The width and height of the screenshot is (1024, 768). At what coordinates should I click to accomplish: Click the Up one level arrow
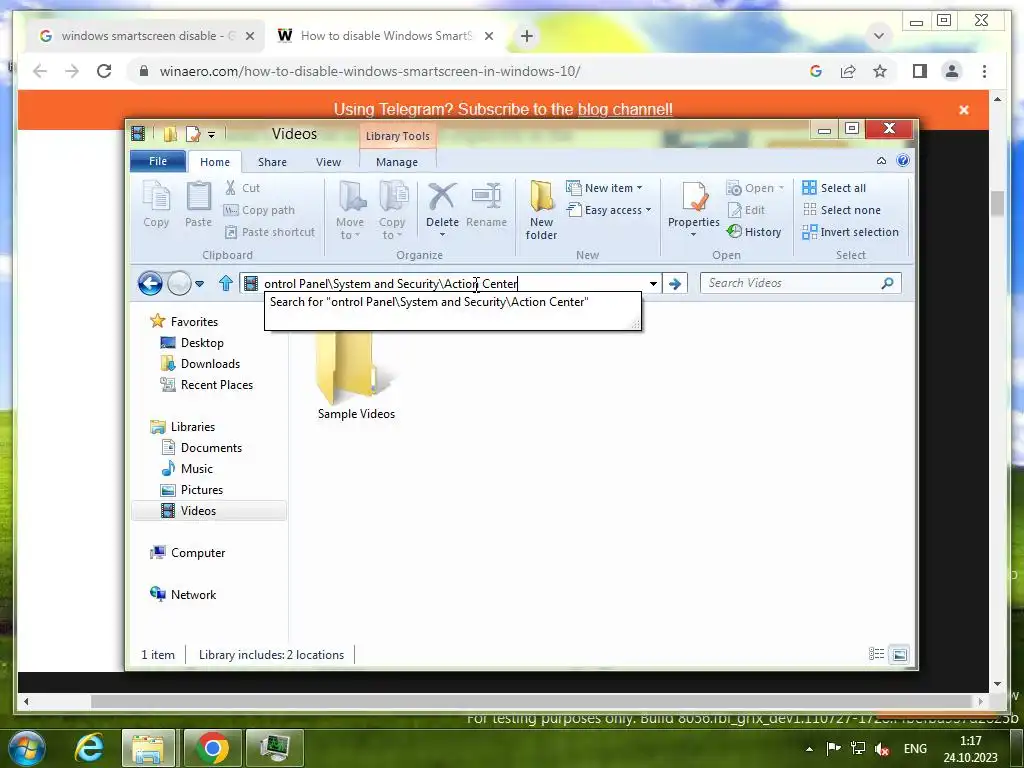[226, 283]
